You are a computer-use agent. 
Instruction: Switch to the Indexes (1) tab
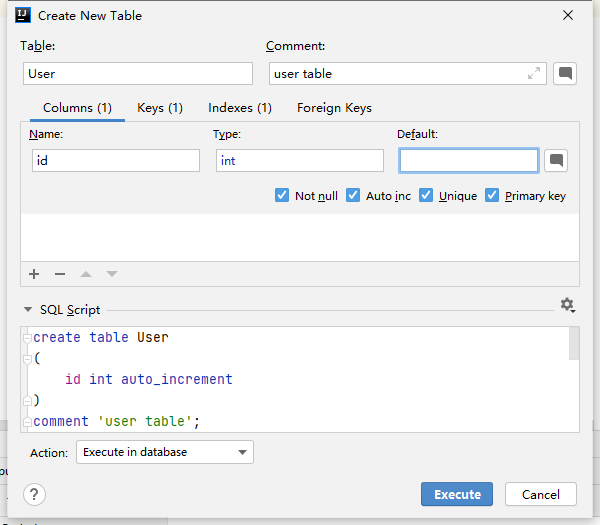240,108
